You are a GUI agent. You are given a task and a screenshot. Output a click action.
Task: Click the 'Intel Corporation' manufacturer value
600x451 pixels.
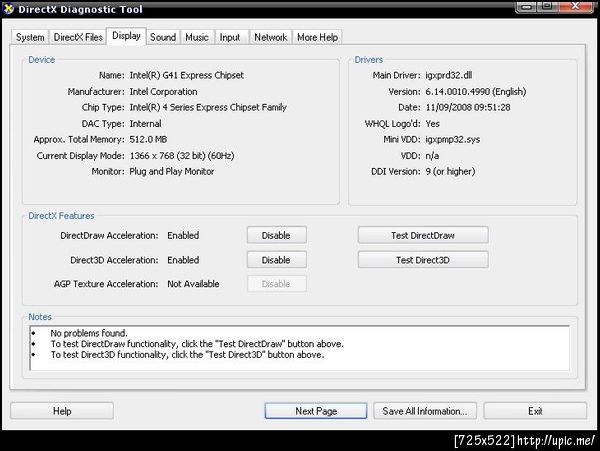163,92
